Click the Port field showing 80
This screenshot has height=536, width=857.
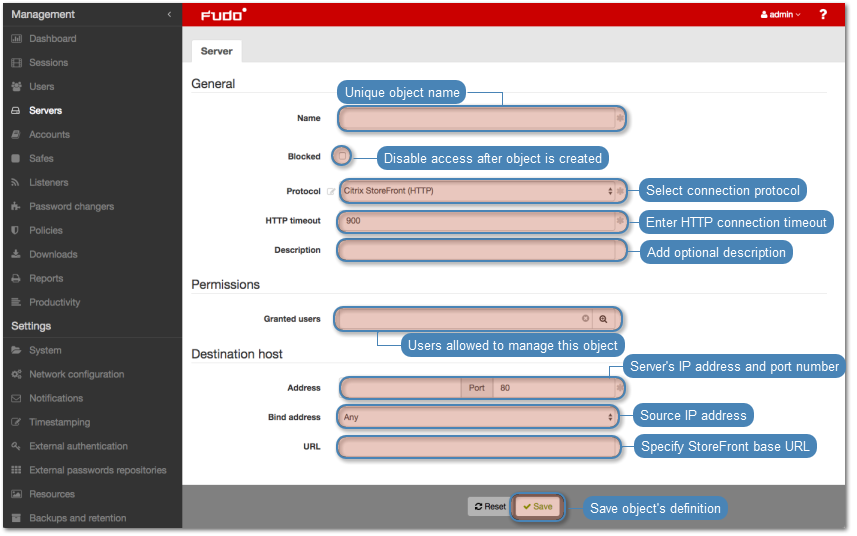coord(556,388)
